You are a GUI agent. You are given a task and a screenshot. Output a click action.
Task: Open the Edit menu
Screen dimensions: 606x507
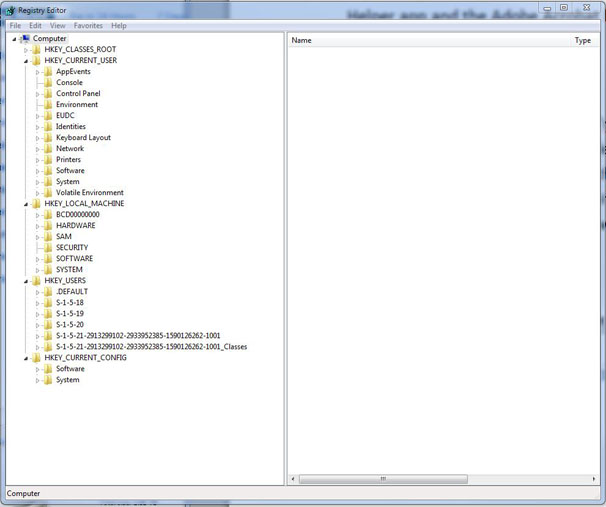(x=35, y=25)
